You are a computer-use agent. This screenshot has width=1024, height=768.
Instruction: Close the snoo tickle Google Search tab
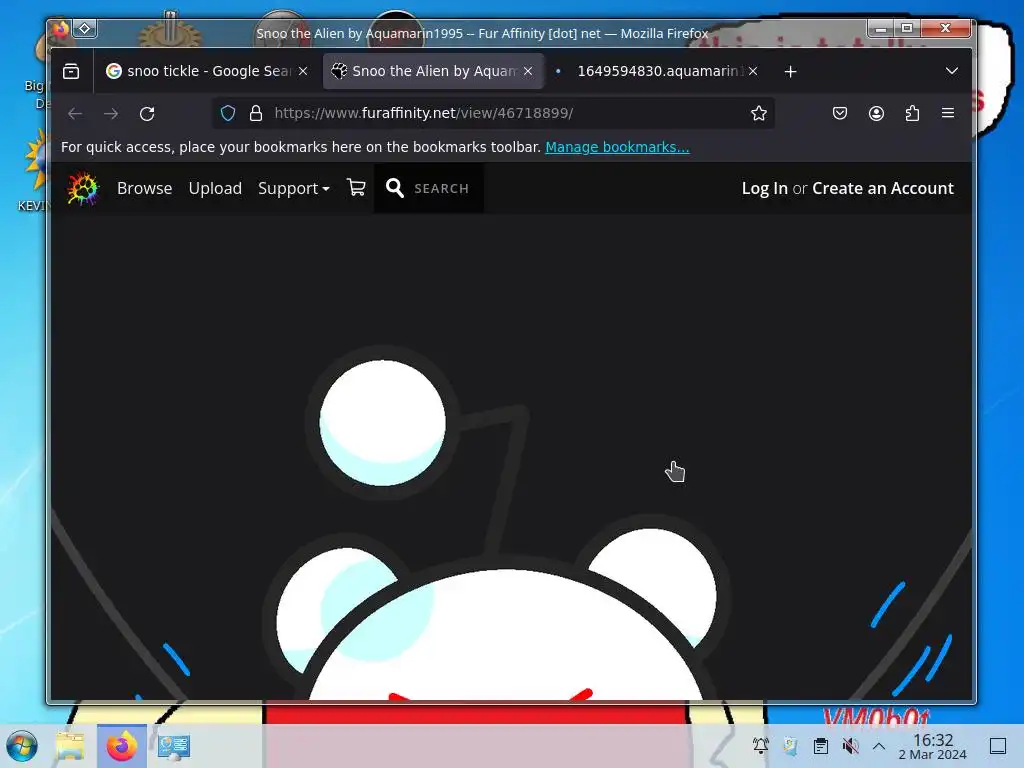pos(303,71)
